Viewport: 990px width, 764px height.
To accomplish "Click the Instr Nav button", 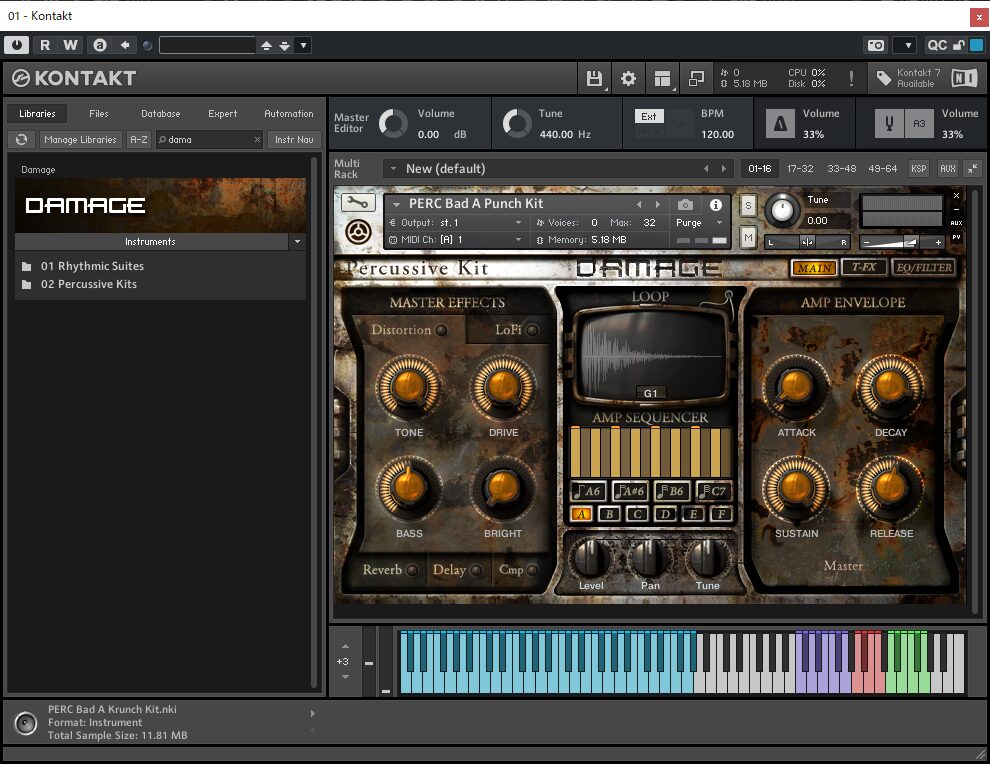I will pyautogui.click(x=294, y=140).
